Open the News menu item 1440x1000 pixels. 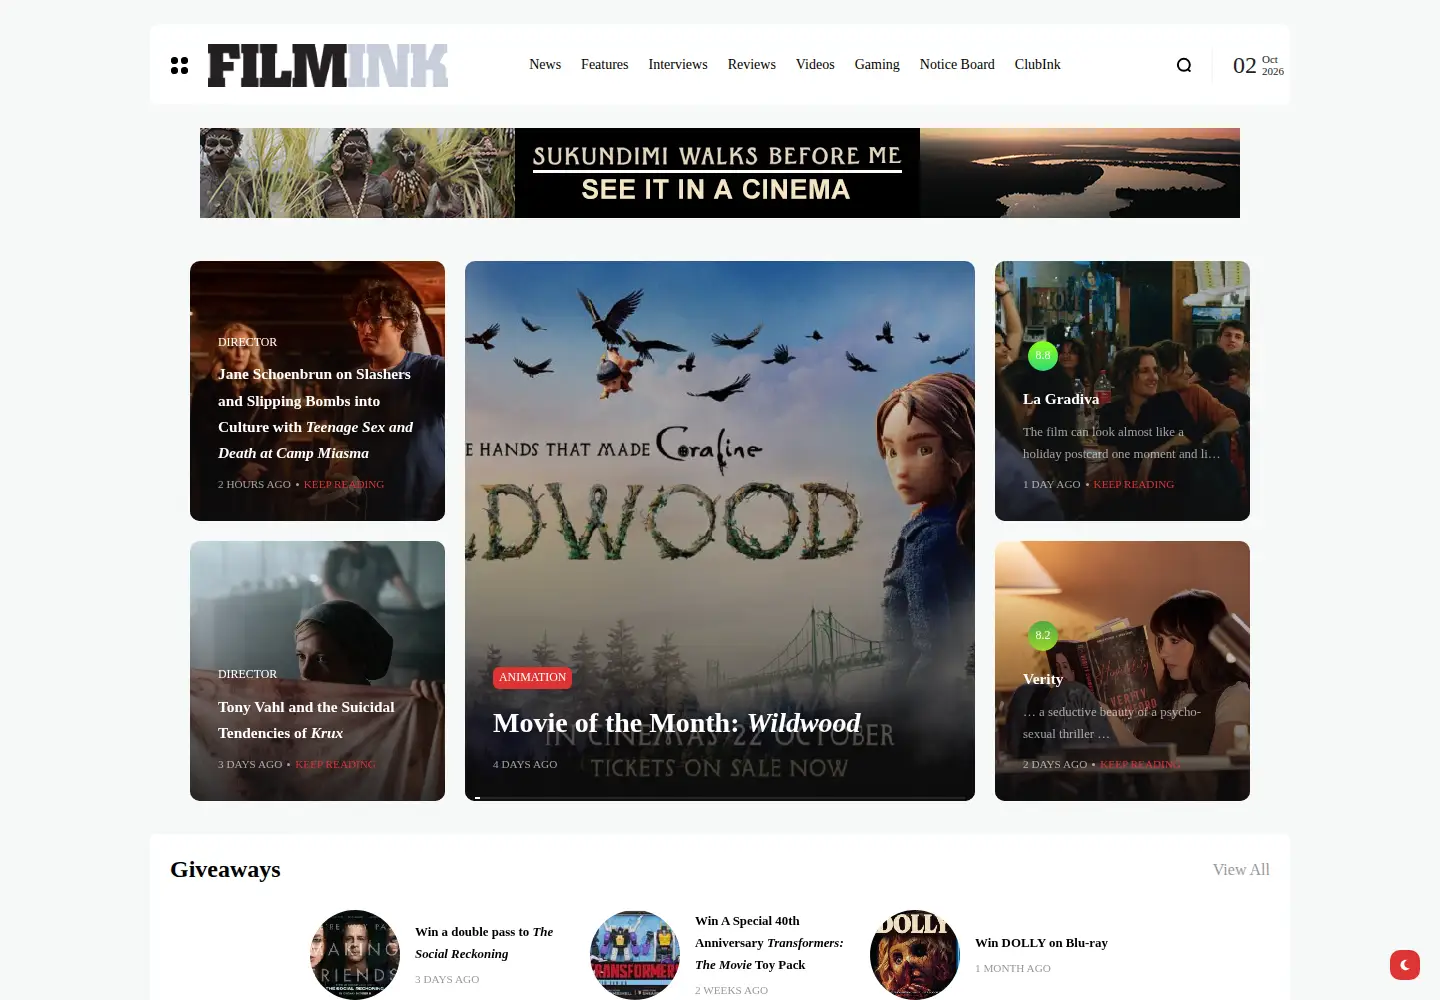pos(545,64)
